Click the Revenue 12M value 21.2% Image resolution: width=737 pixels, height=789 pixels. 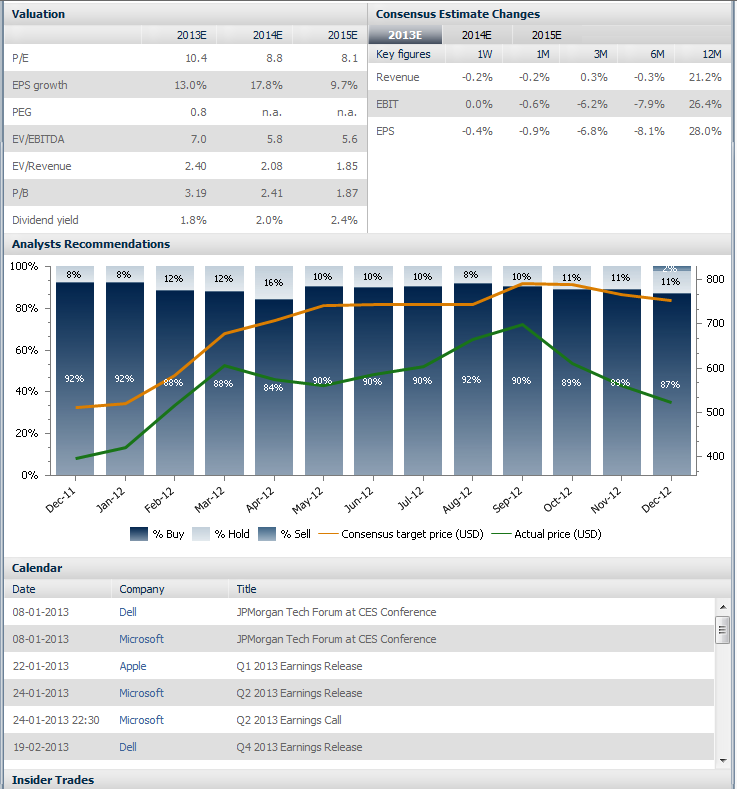705,77
